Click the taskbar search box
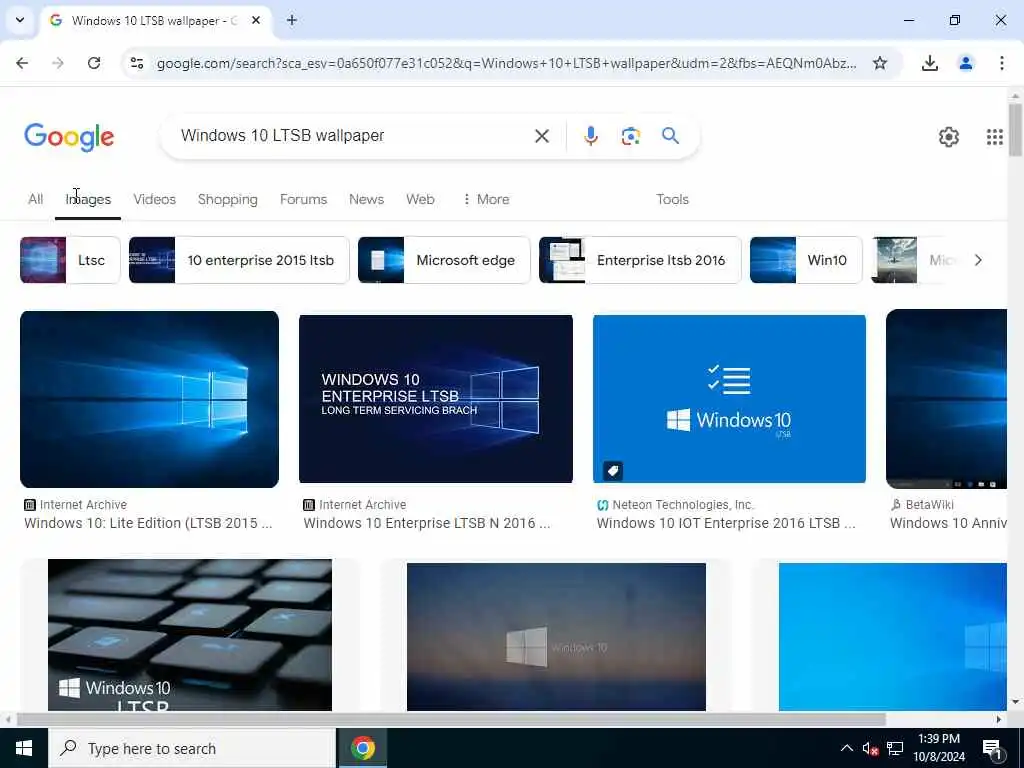The height and width of the screenshot is (768, 1024). point(192,748)
